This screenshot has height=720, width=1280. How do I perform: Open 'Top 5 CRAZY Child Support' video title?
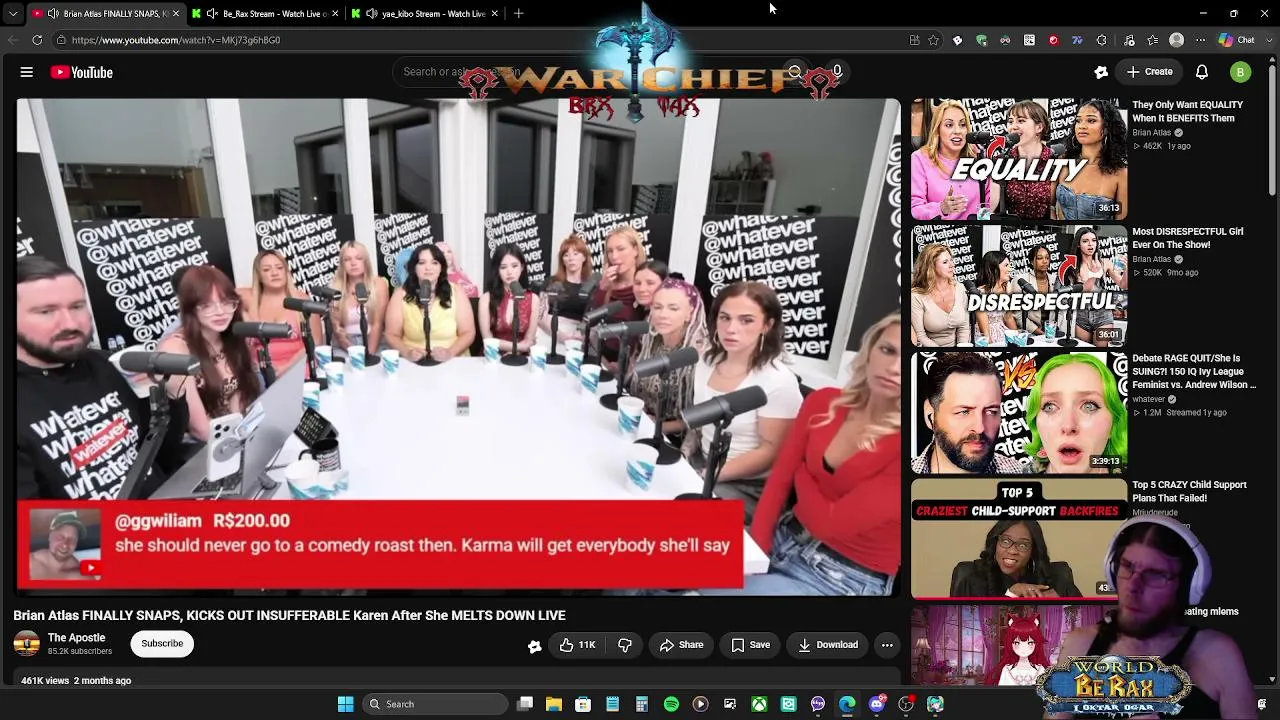[x=1189, y=491]
